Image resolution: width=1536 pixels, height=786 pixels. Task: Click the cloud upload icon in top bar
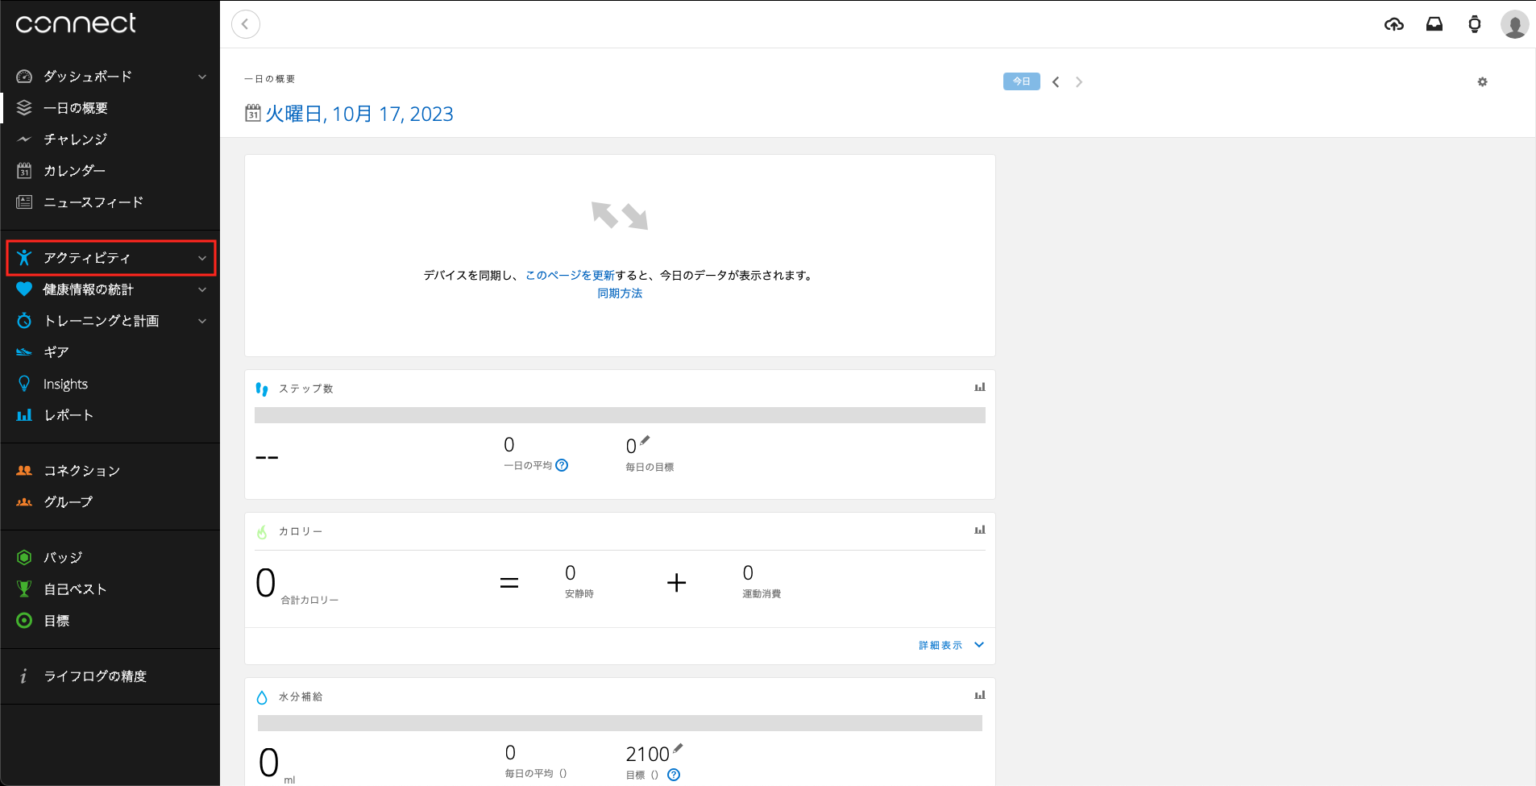pyautogui.click(x=1393, y=24)
